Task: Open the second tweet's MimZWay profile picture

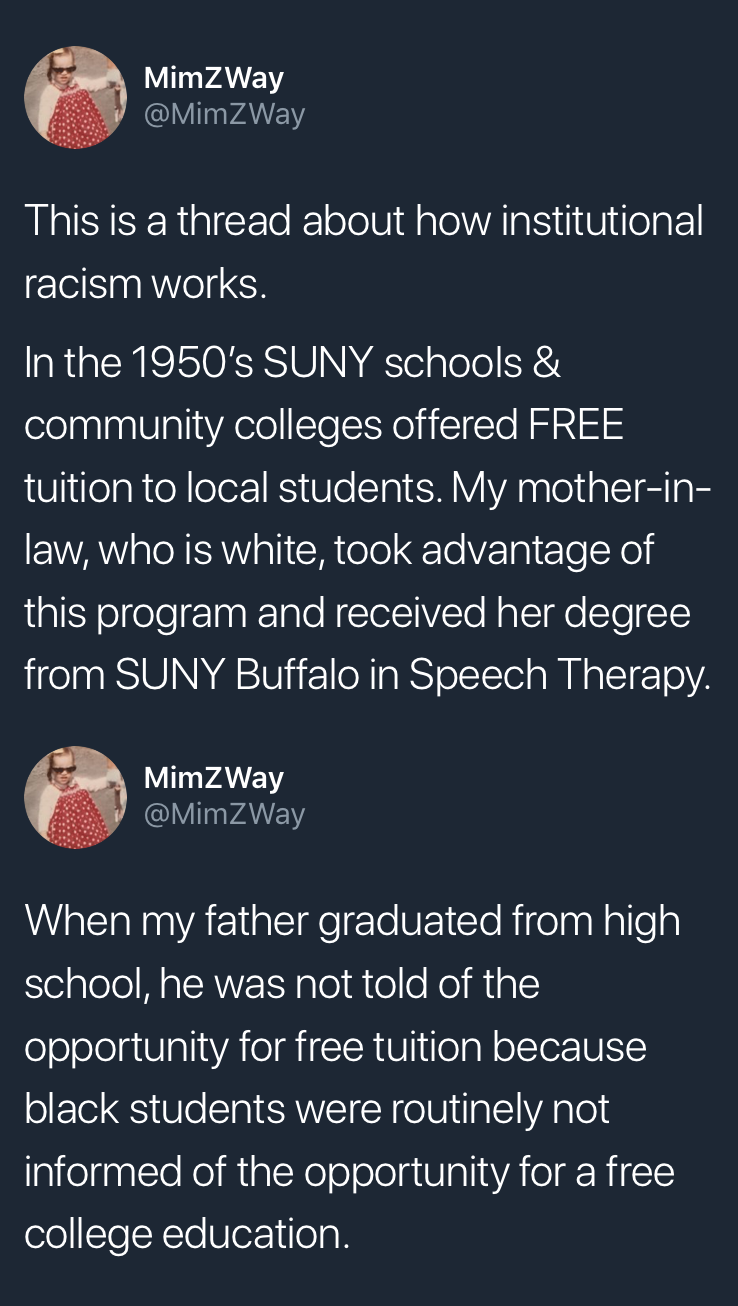Action: pyautogui.click(x=75, y=797)
